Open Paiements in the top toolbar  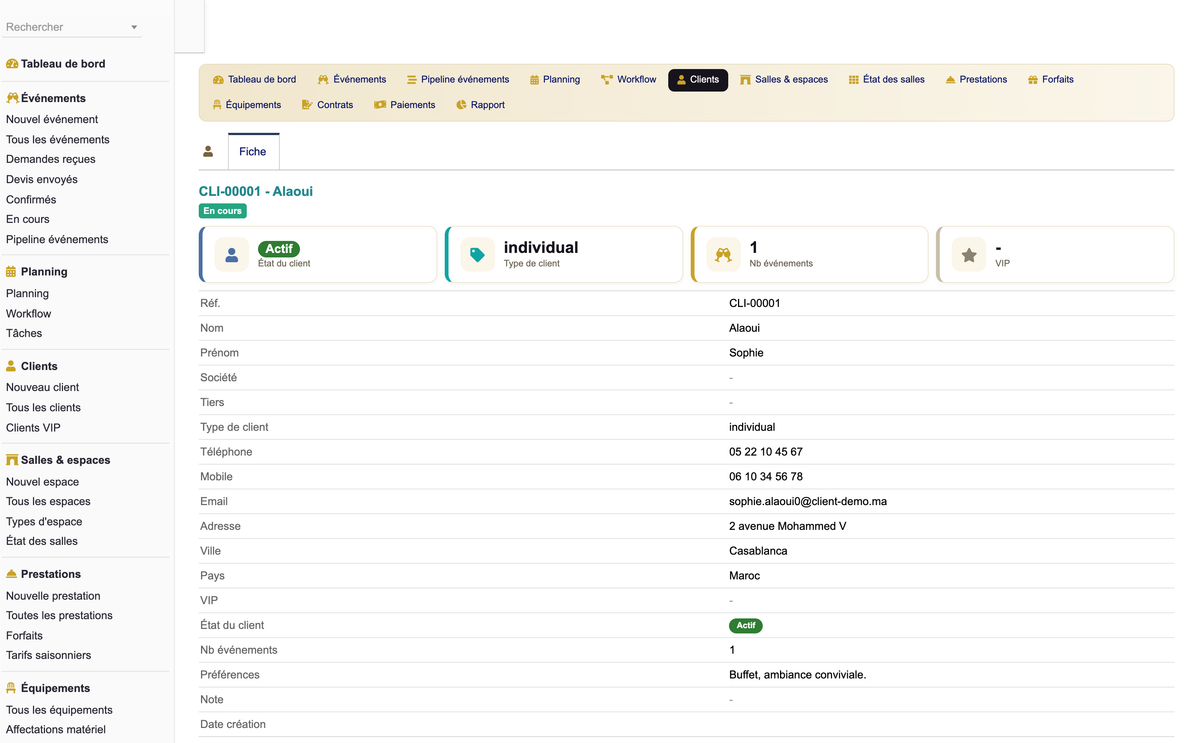[x=404, y=105]
